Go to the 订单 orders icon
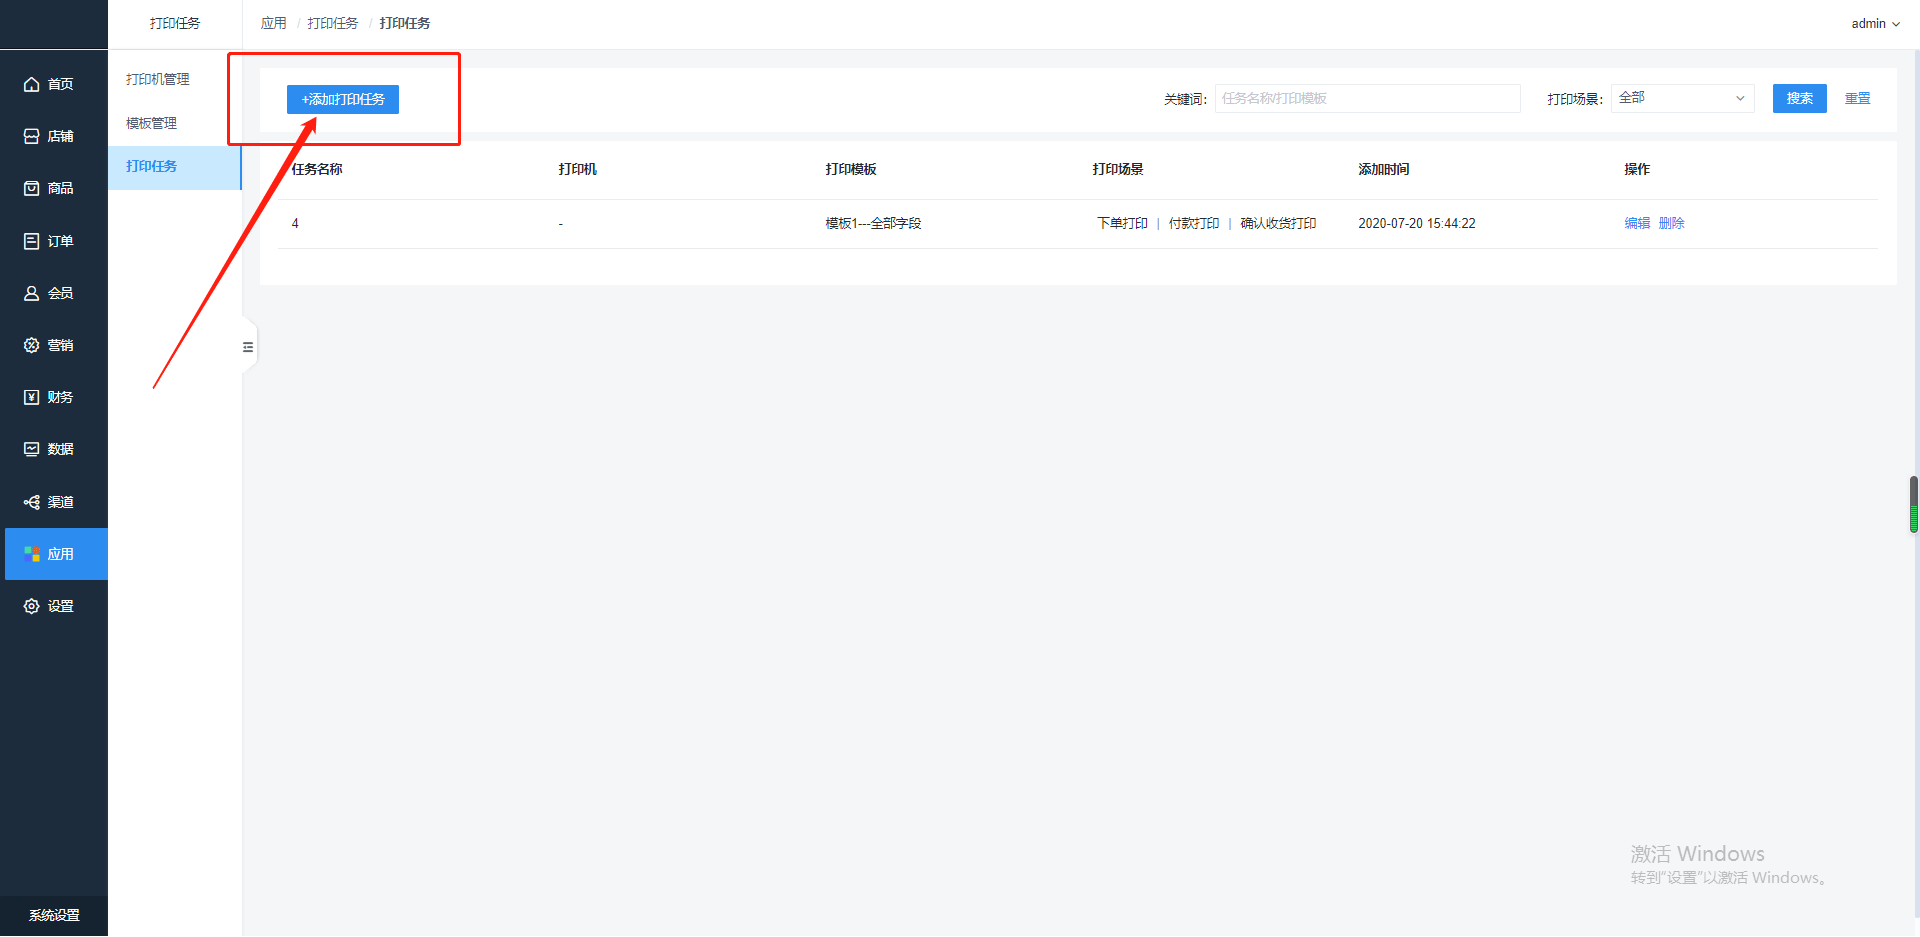Screen dimensions: 1920x937 click(32, 241)
